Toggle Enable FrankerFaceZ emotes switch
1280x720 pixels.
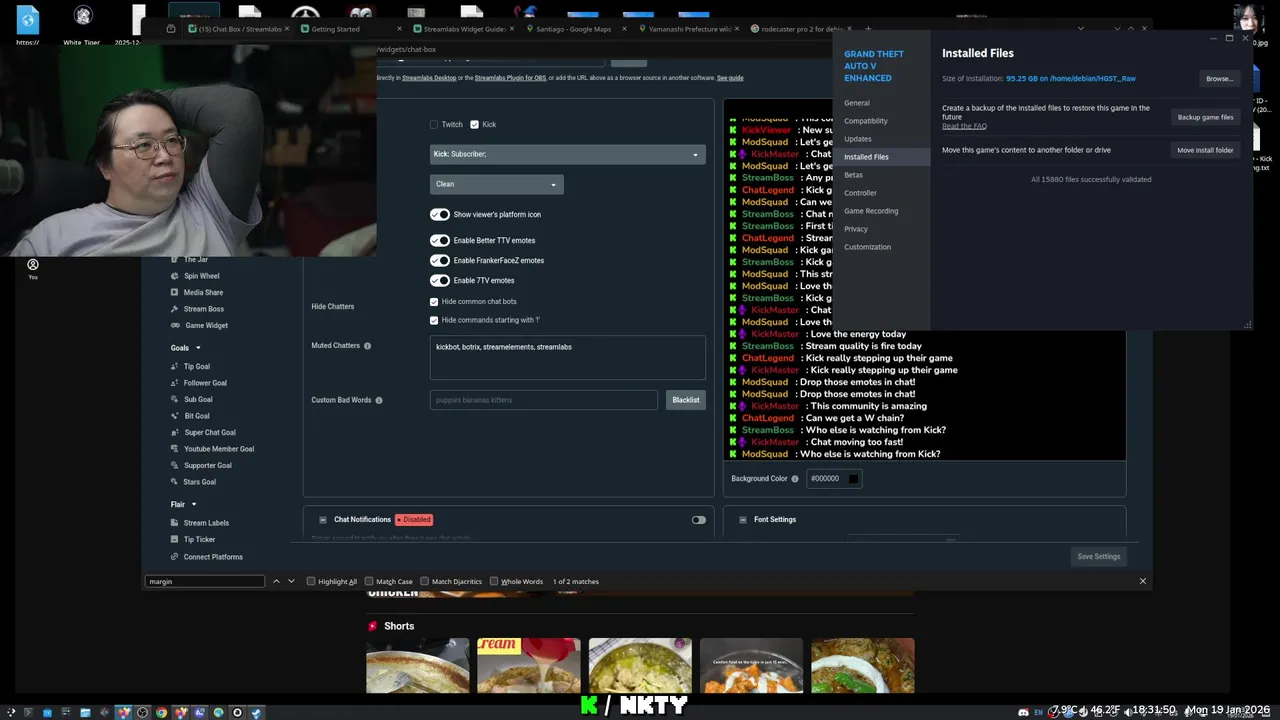[440, 261]
